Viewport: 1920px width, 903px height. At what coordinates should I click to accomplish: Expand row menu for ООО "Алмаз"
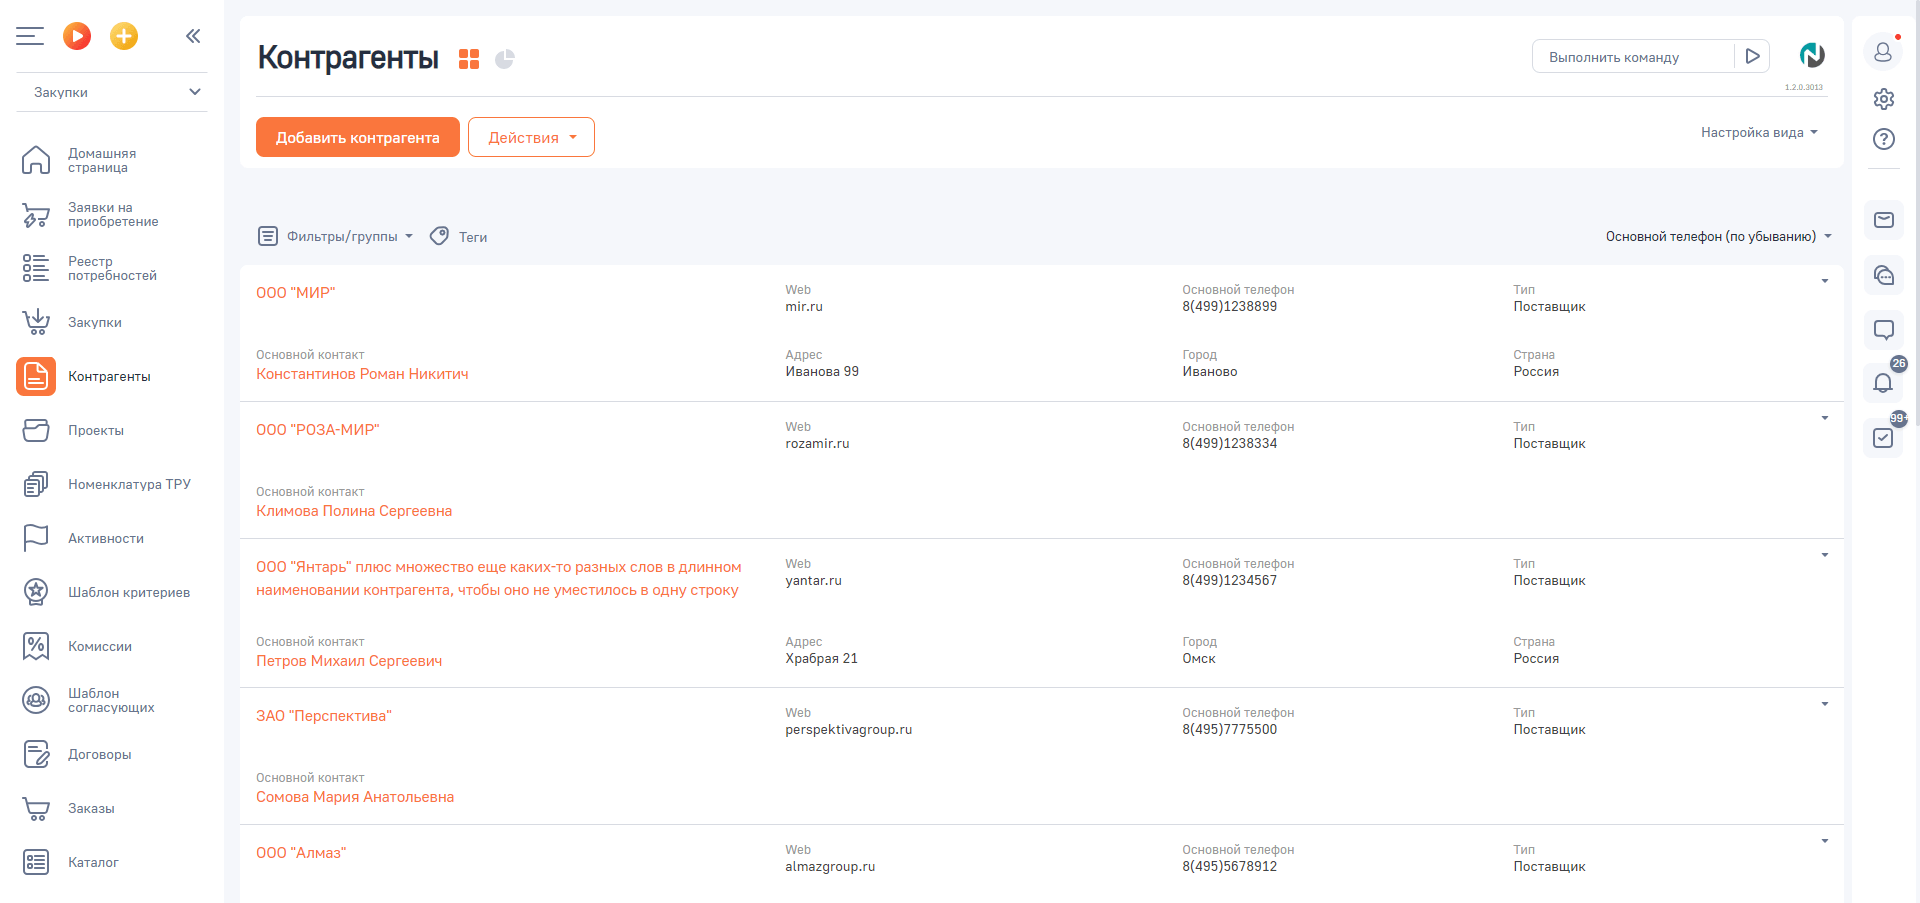[x=1824, y=841]
